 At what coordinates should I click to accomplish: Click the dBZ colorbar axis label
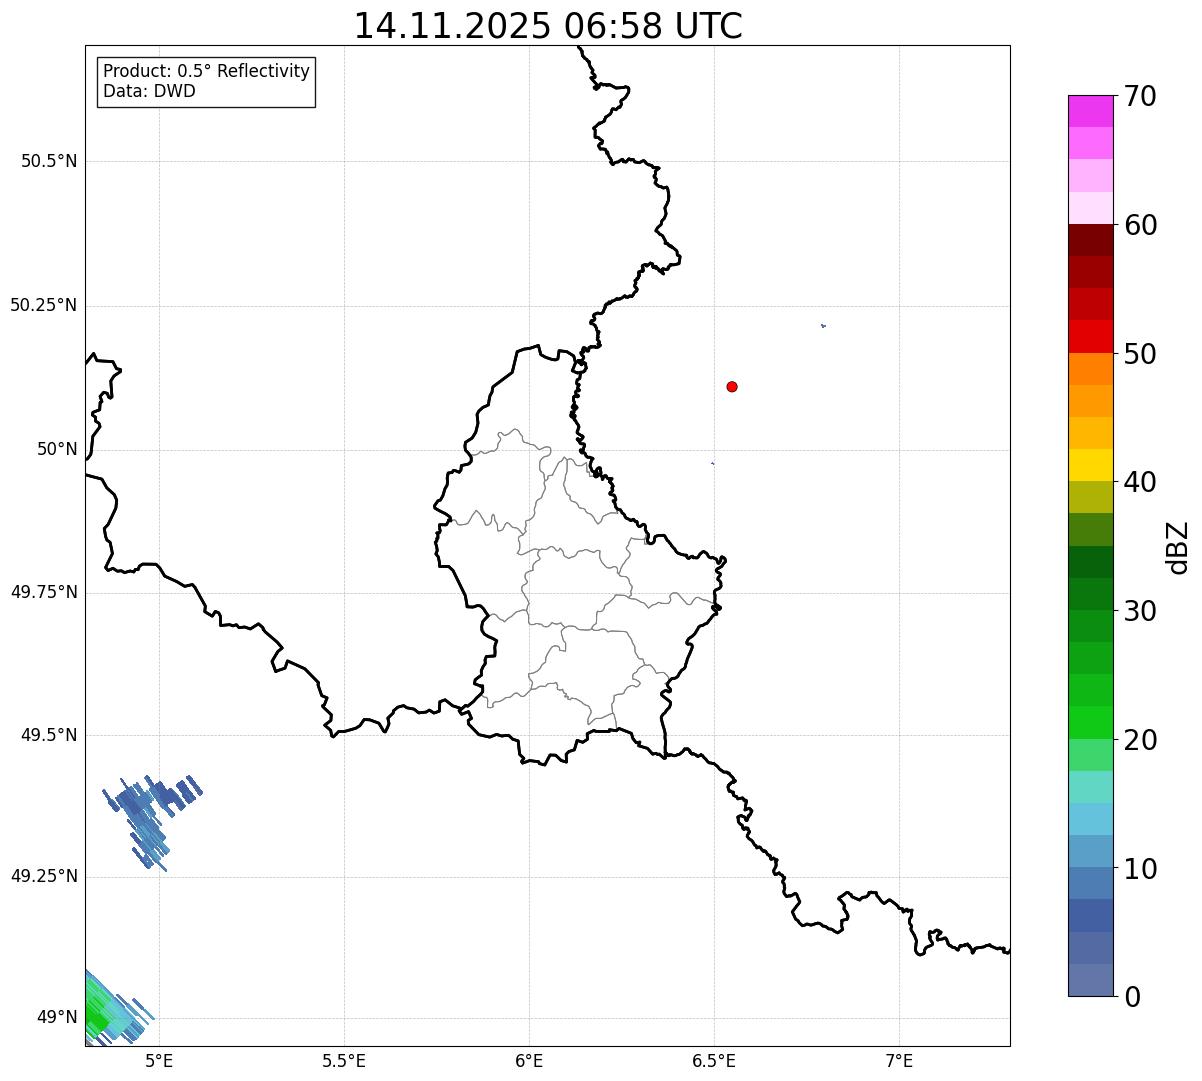pyautogui.click(x=1178, y=547)
